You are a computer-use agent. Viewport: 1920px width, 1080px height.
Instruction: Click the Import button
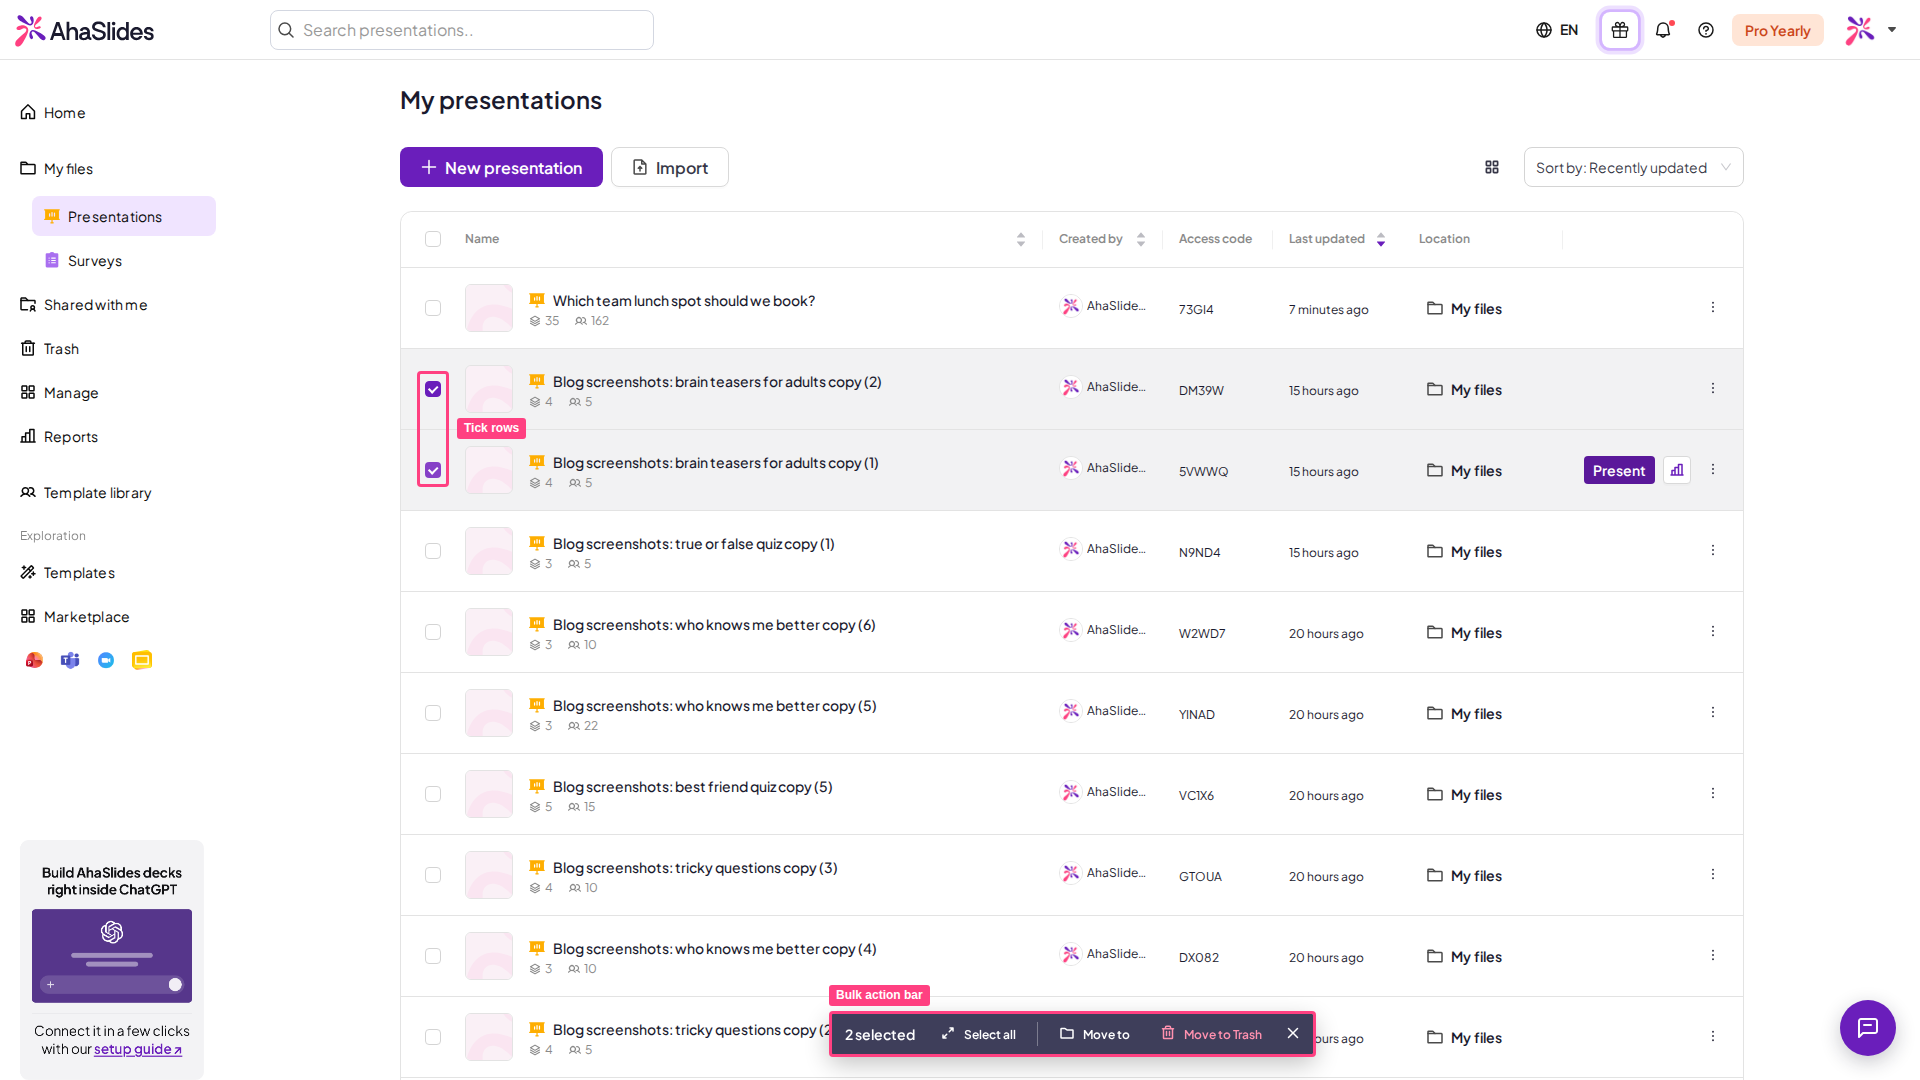(x=670, y=167)
